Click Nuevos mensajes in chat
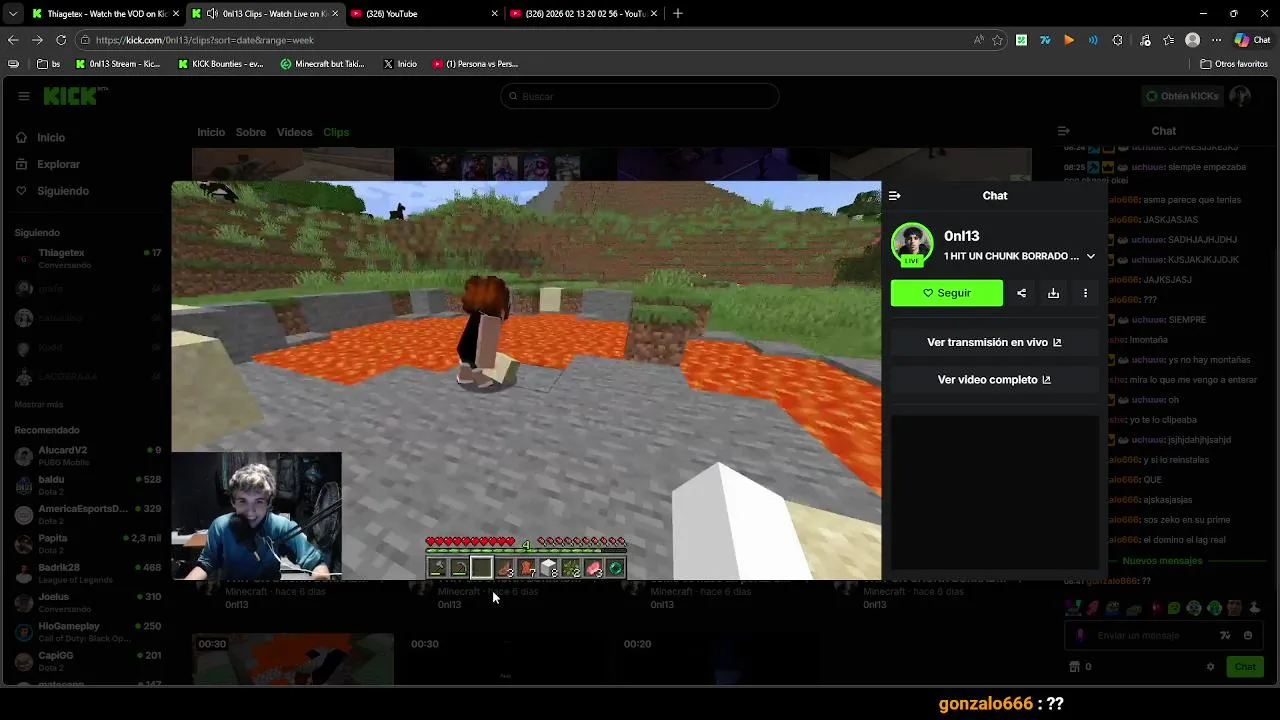 pos(1162,561)
